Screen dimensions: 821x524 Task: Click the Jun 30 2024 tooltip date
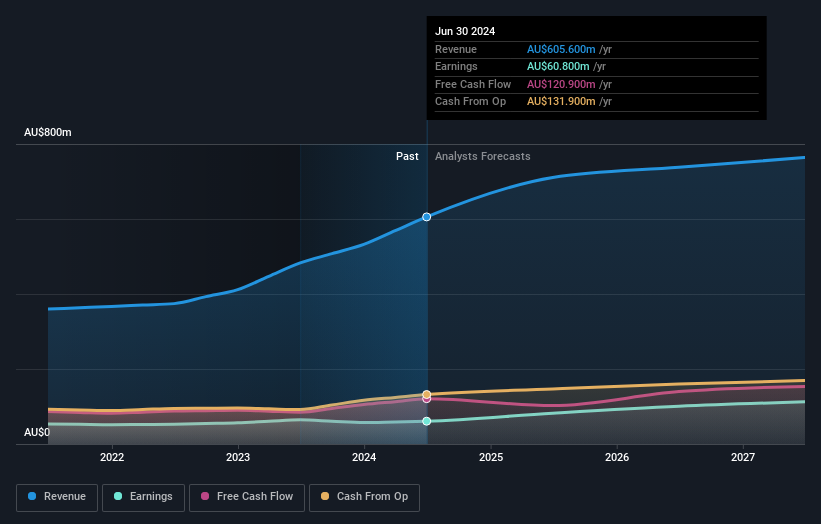point(465,31)
